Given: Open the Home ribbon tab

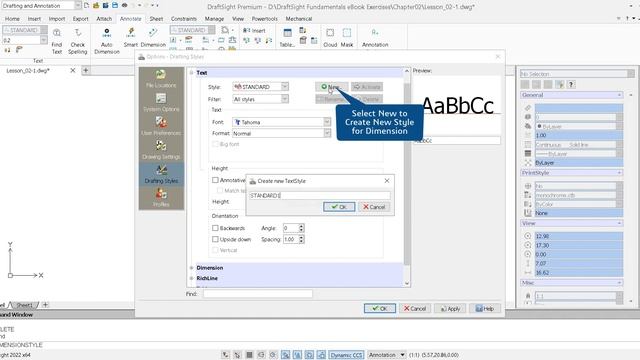Looking at the screenshot, I should coord(12,19).
